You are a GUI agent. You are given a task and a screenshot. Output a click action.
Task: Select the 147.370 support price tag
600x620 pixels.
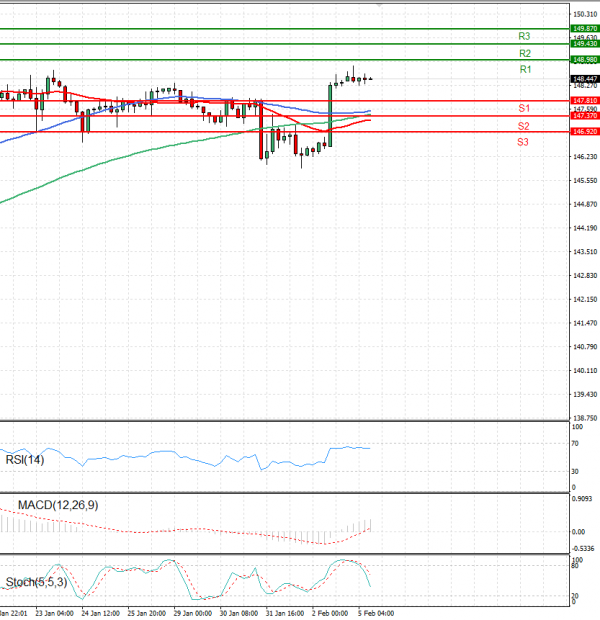pos(585,116)
